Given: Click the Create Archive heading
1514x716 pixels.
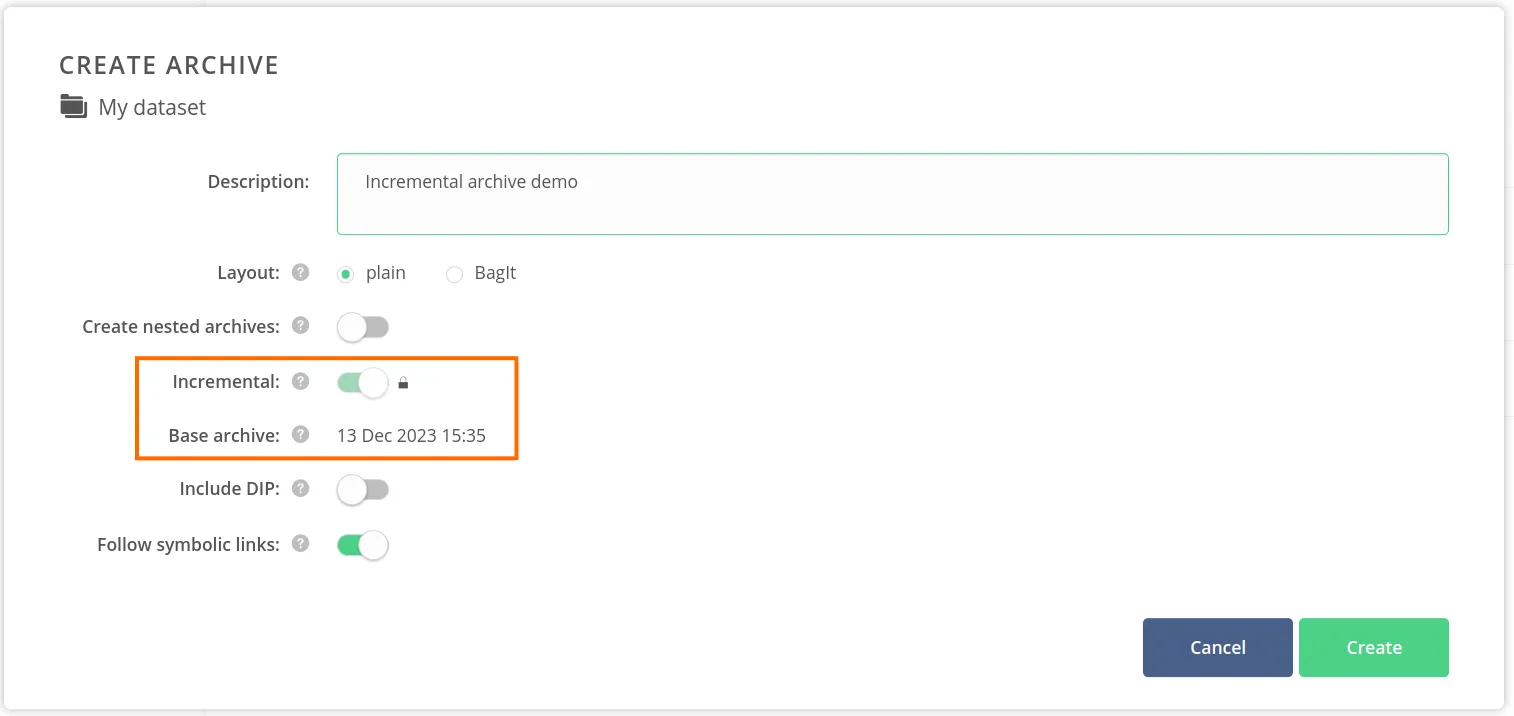Looking at the screenshot, I should pos(169,65).
